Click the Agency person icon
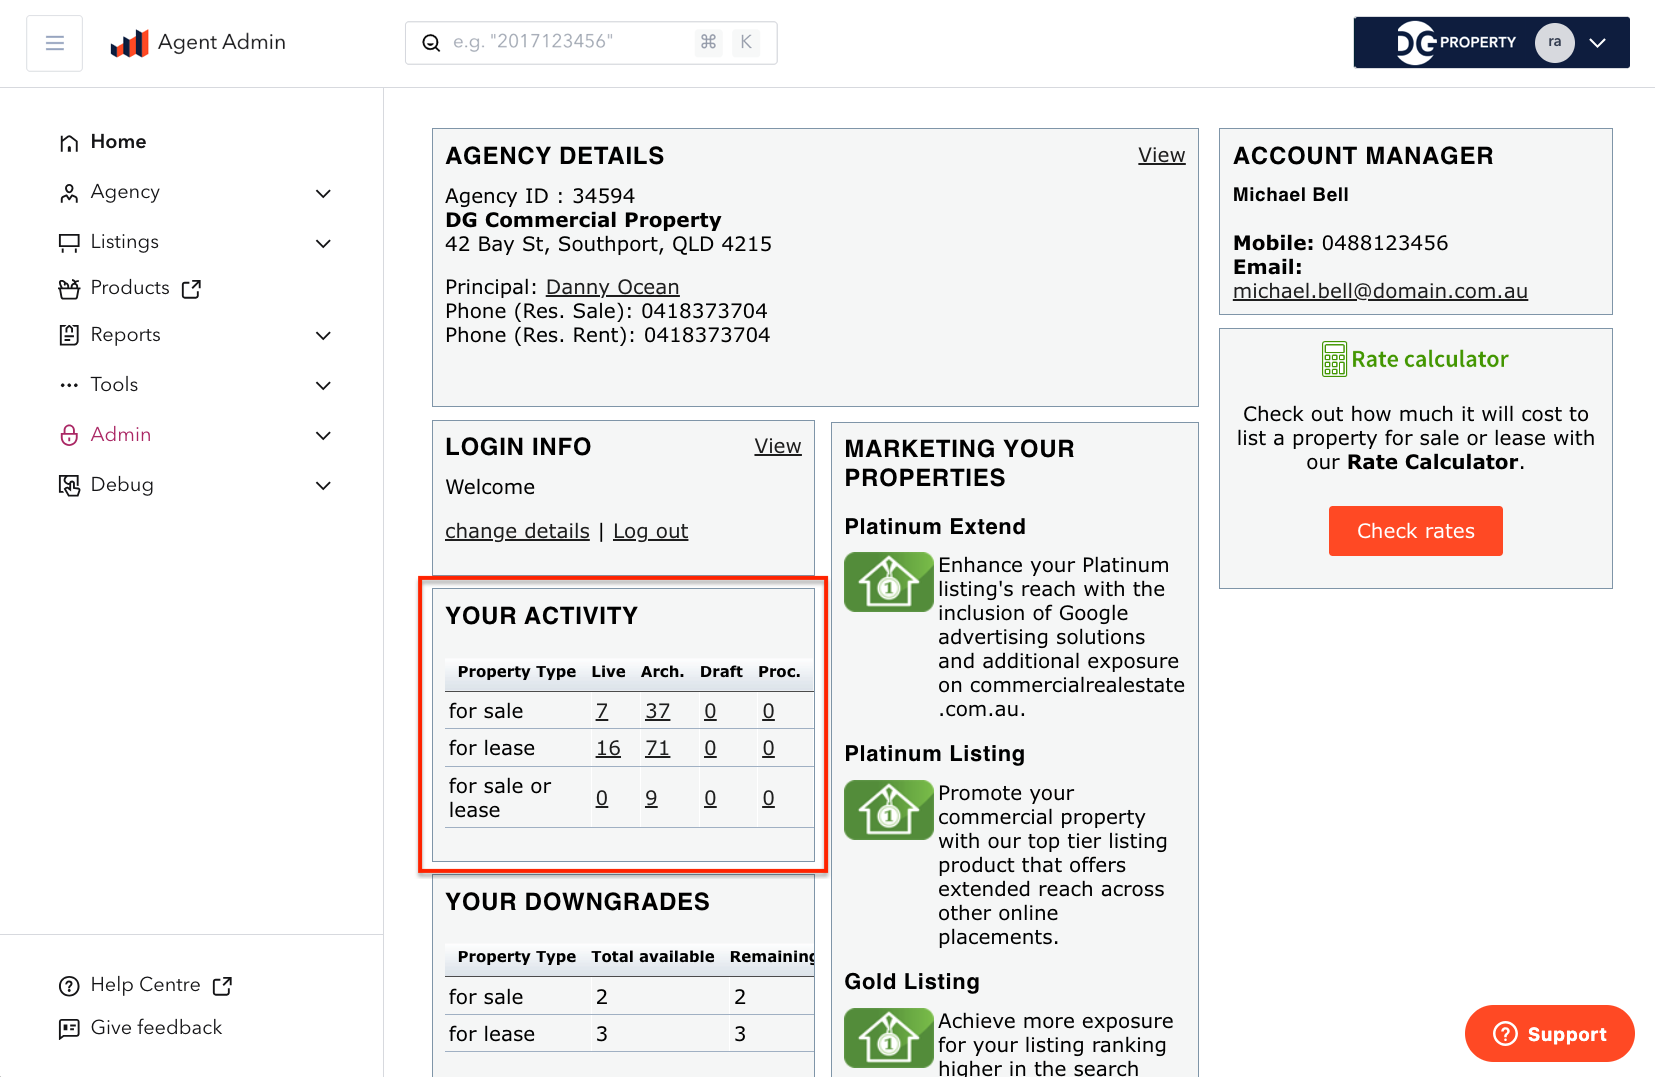Viewport: 1655px width, 1077px height. pyautogui.click(x=69, y=193)
